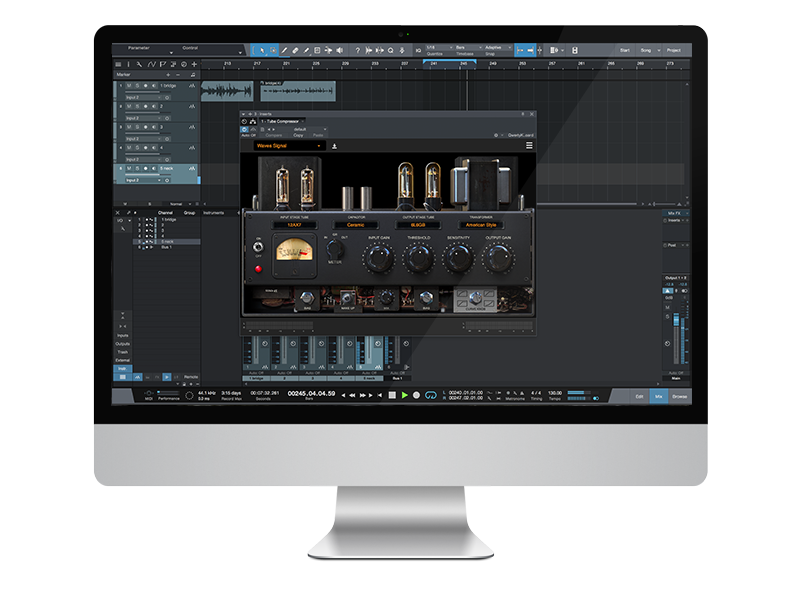Click the Record button in transport

click(416, 395)
